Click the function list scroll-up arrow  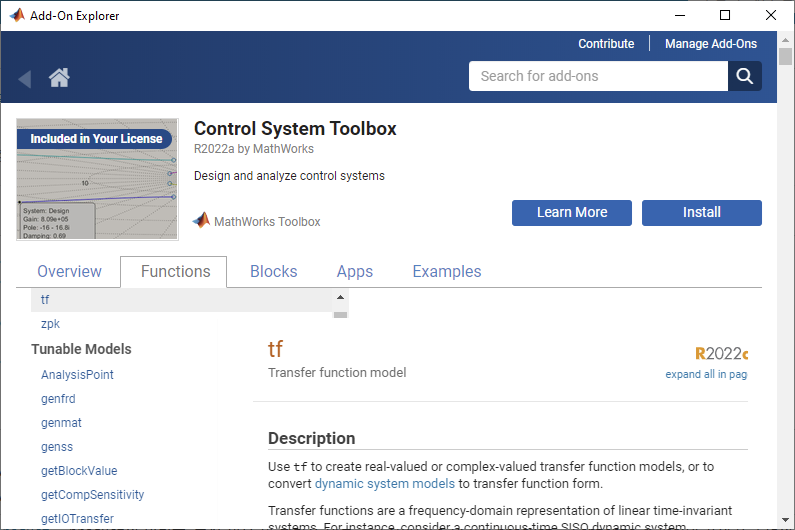pyautogui.click(x=341, y=297)
